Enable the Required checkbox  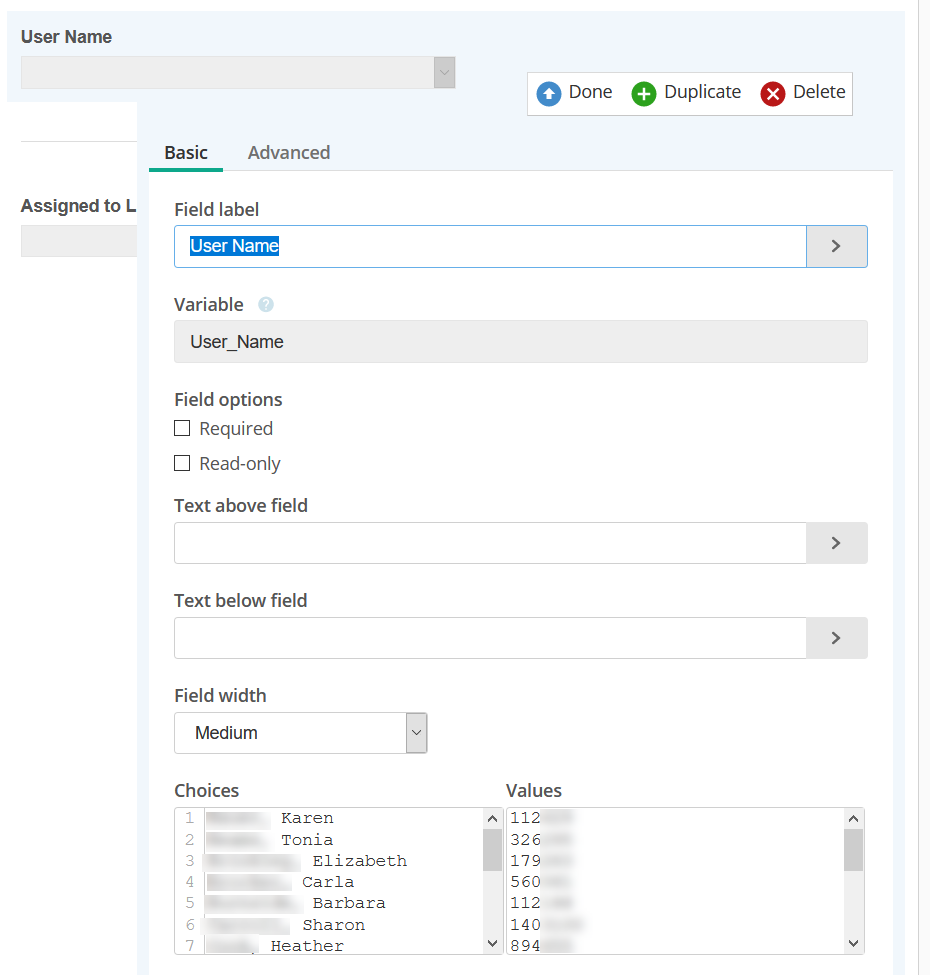tap(182, 428)
